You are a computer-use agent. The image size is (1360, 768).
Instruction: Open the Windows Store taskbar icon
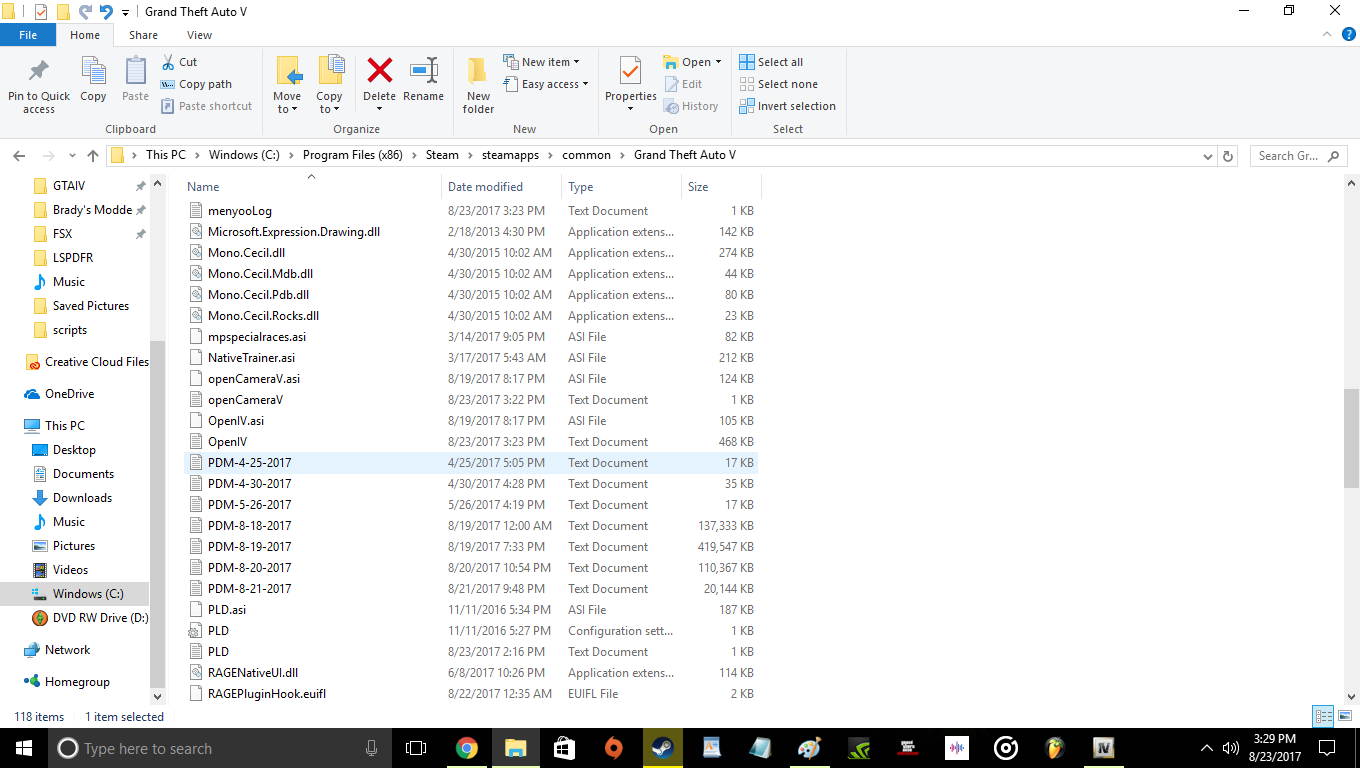click(x=564, y=748)
